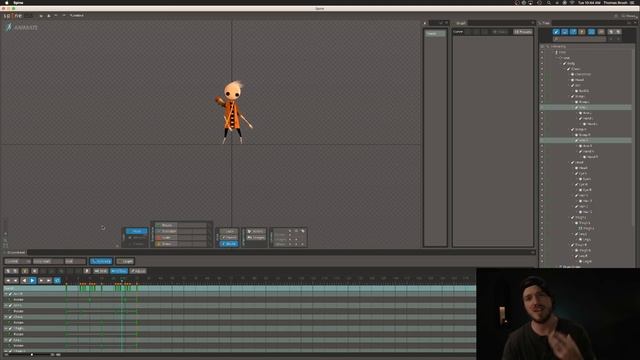Adjust the timeline zoom slider
Screen dimensions: 640x360
pyautogui.click(x=32, y=355)
